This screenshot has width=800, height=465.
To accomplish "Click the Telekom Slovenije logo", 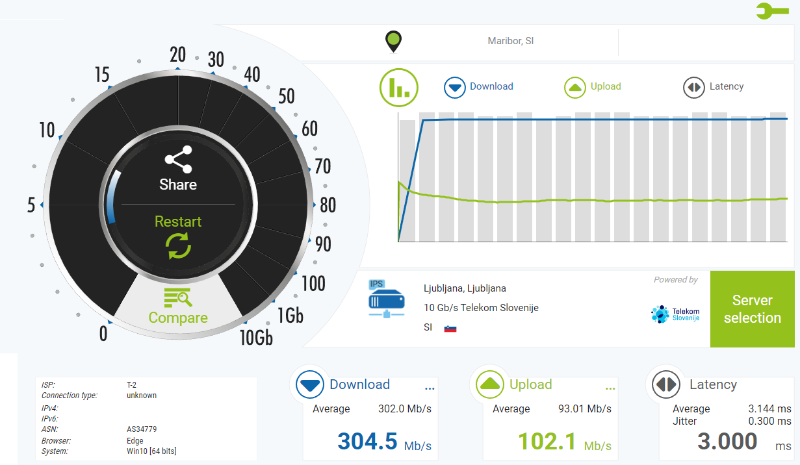I will click(674, 314).
